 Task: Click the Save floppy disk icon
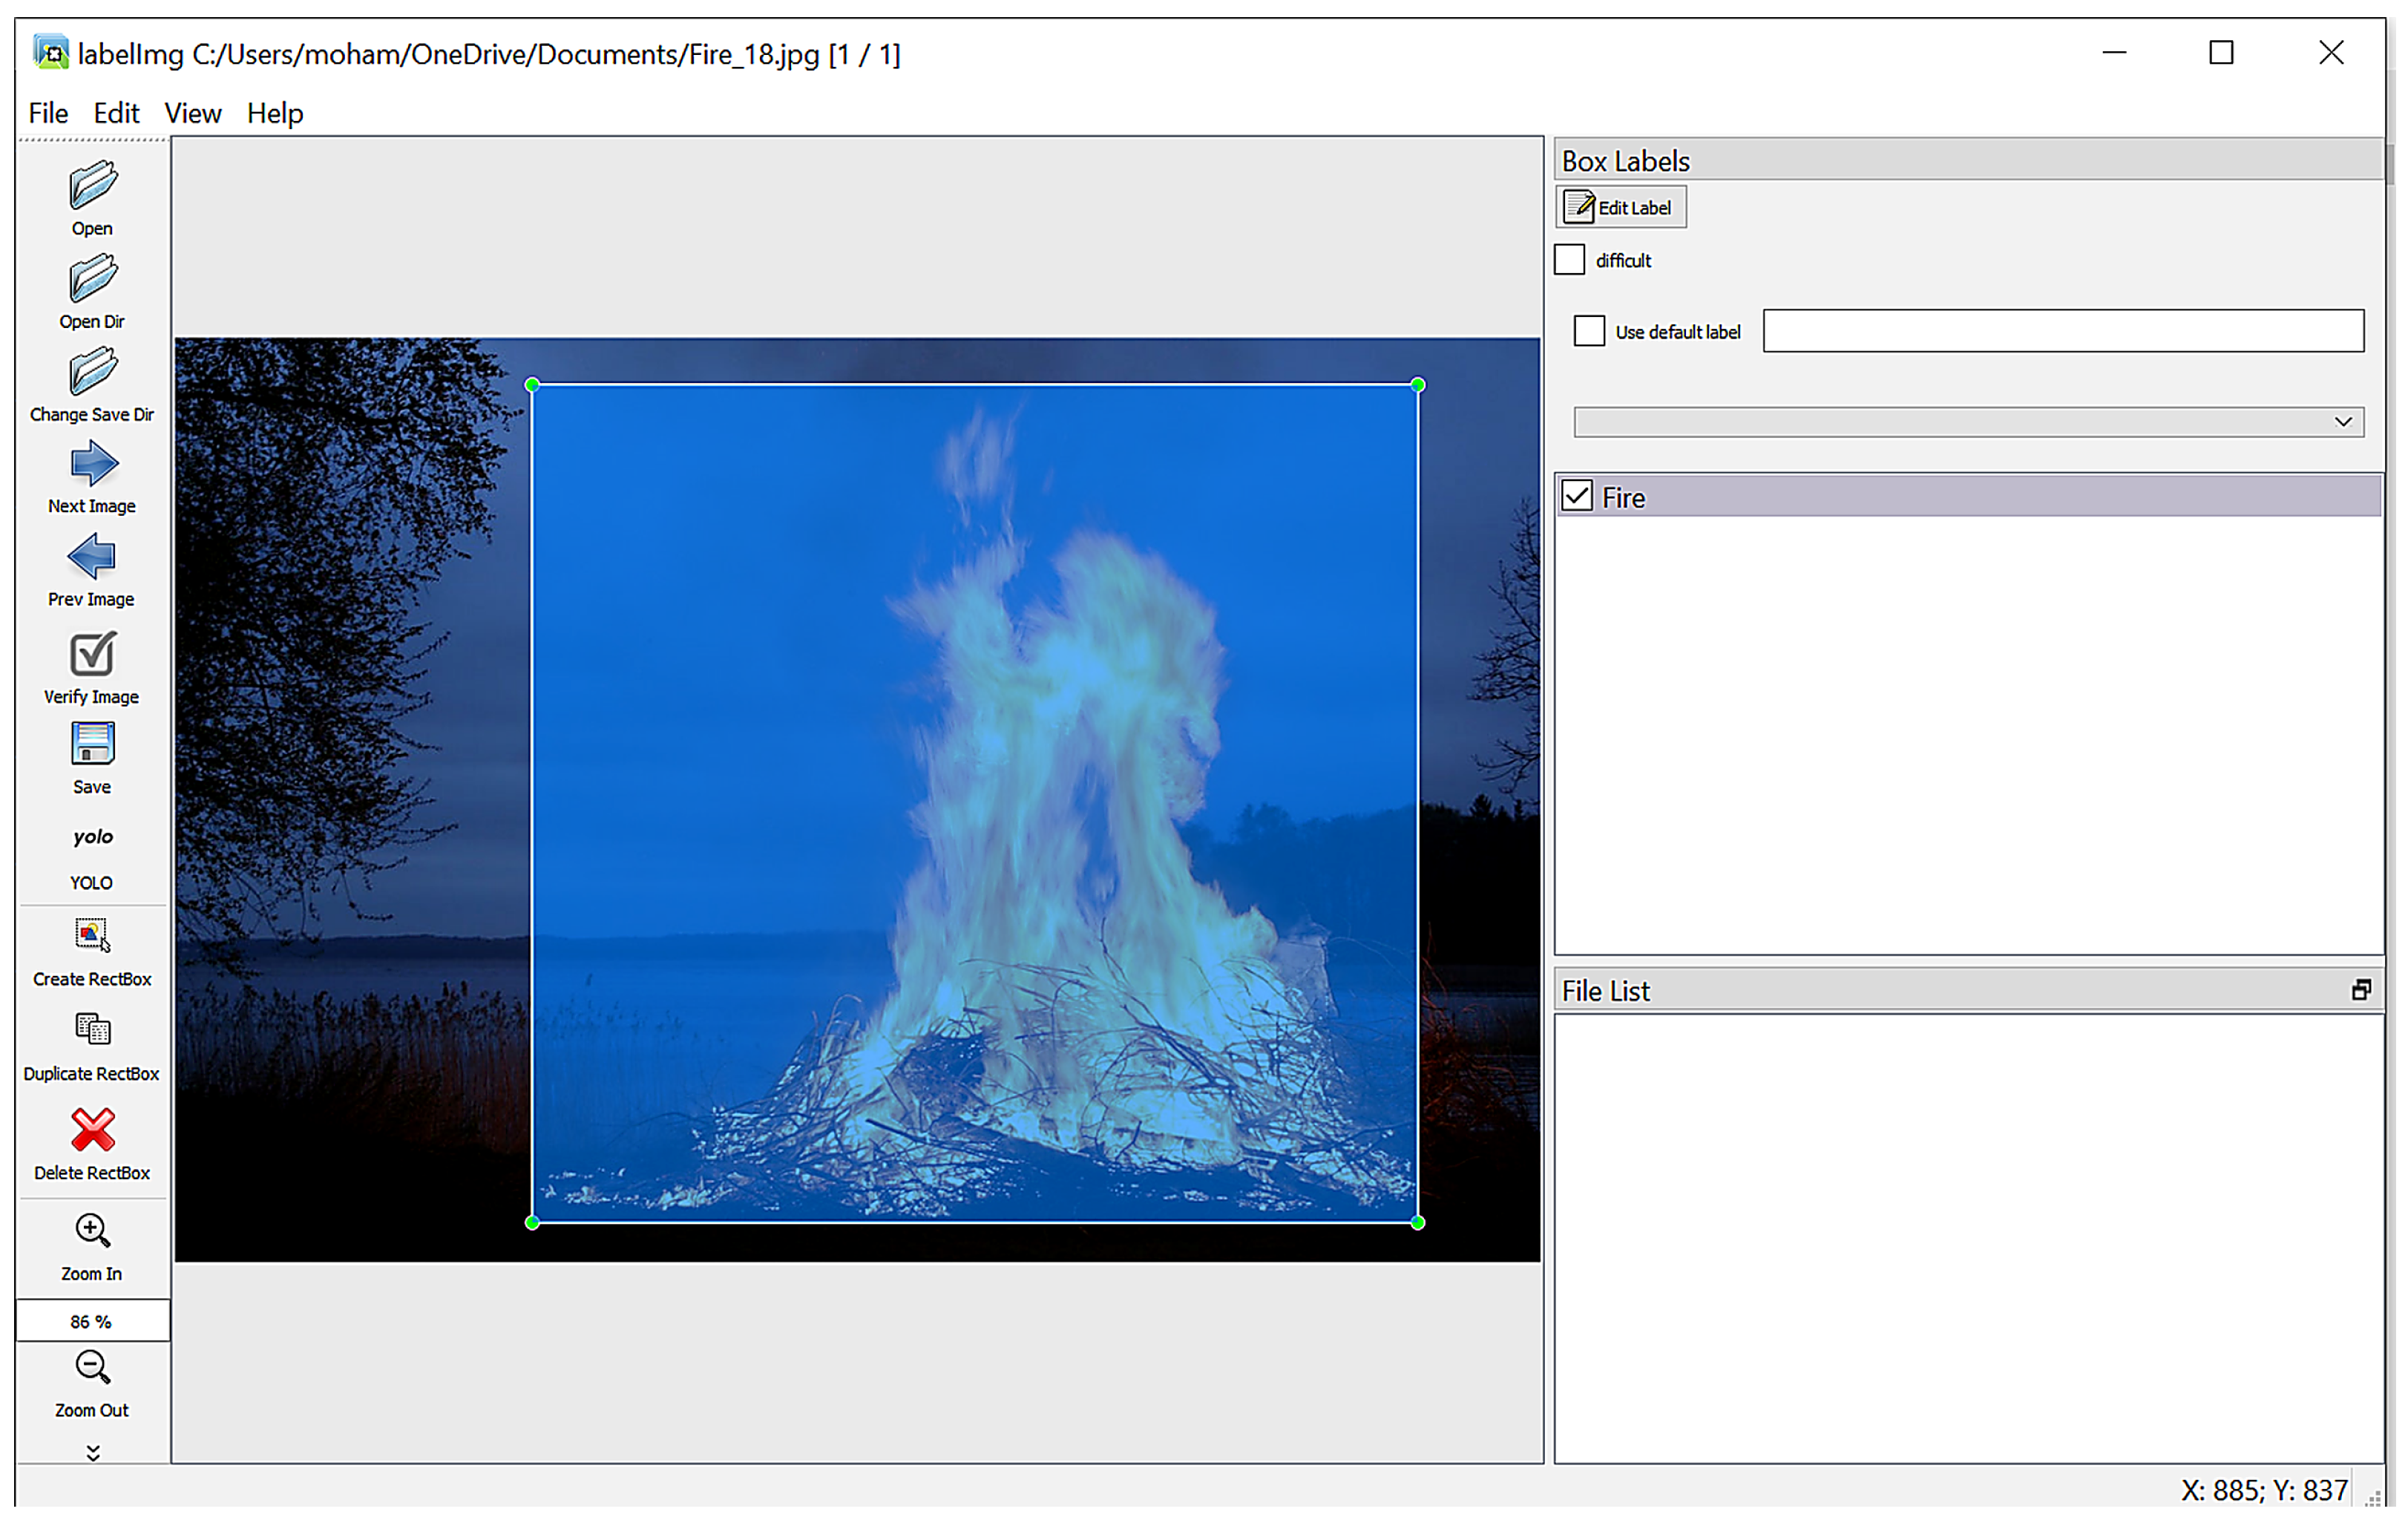[92, 745]
